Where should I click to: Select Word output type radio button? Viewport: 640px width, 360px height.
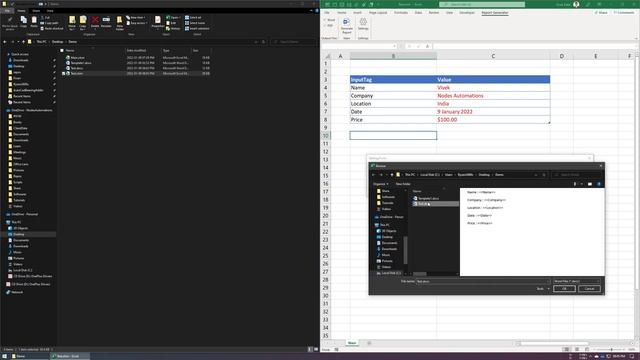click(329, 20)
